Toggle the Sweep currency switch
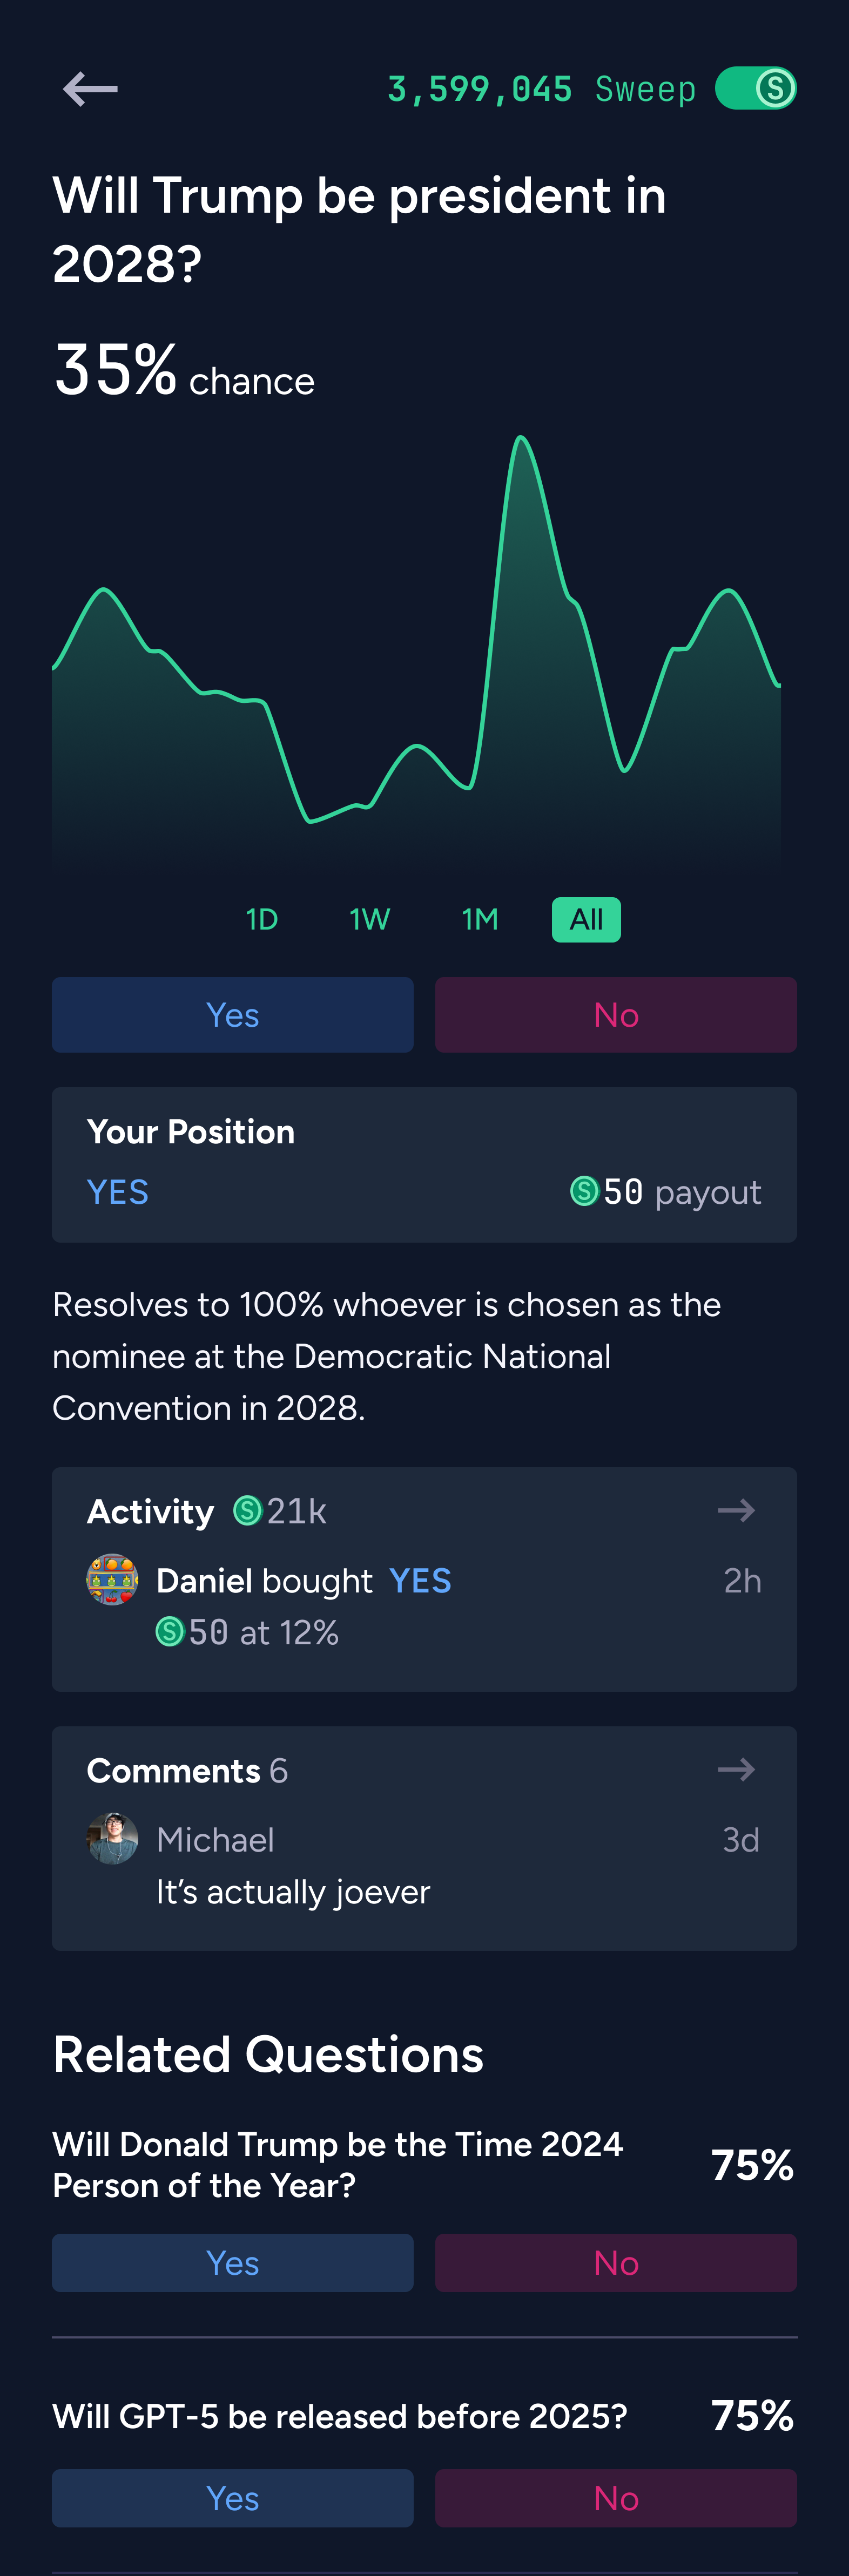849x2576 pixels. pyautogui.click(x=756, y=88)
